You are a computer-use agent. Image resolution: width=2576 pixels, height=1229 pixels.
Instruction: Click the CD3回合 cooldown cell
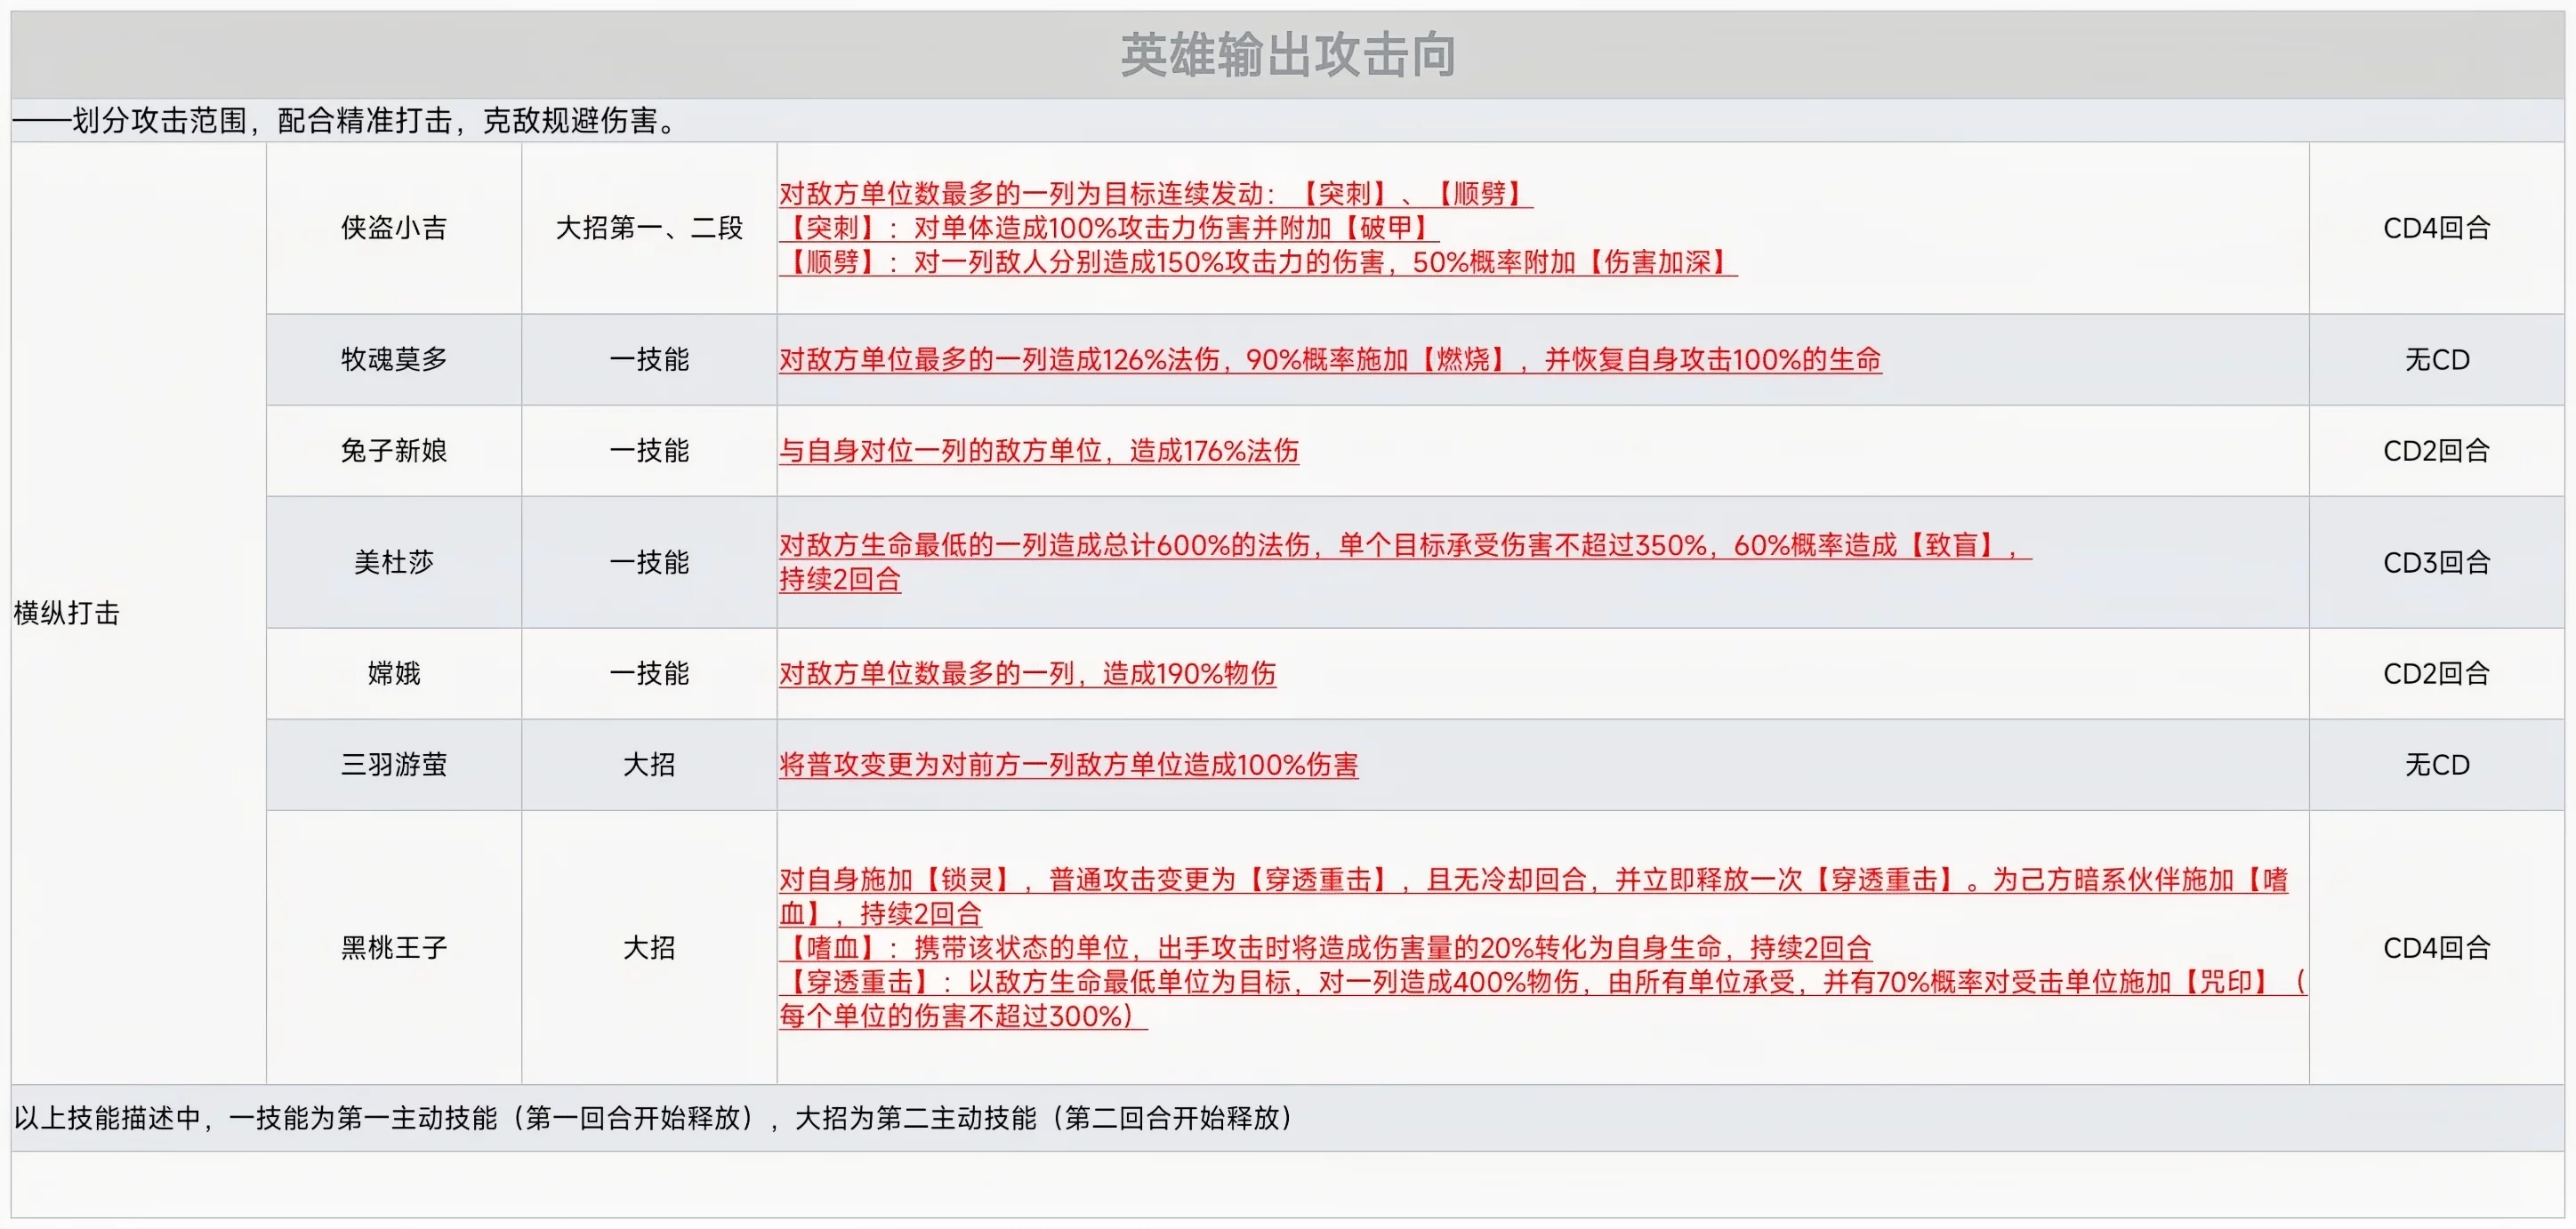(x=2436, y=563)
